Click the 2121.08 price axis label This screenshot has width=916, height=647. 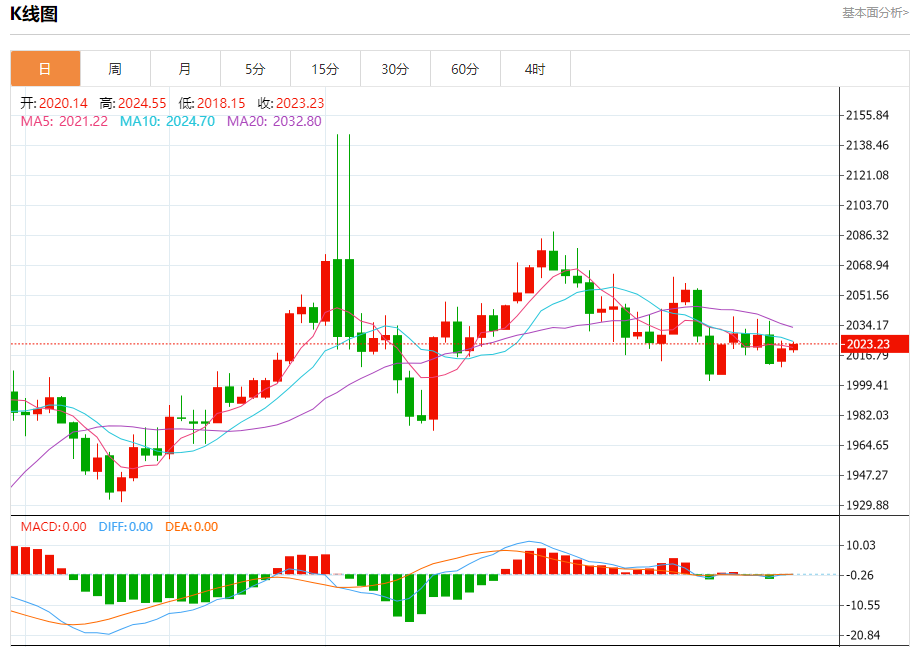click(x=868, y=175)
